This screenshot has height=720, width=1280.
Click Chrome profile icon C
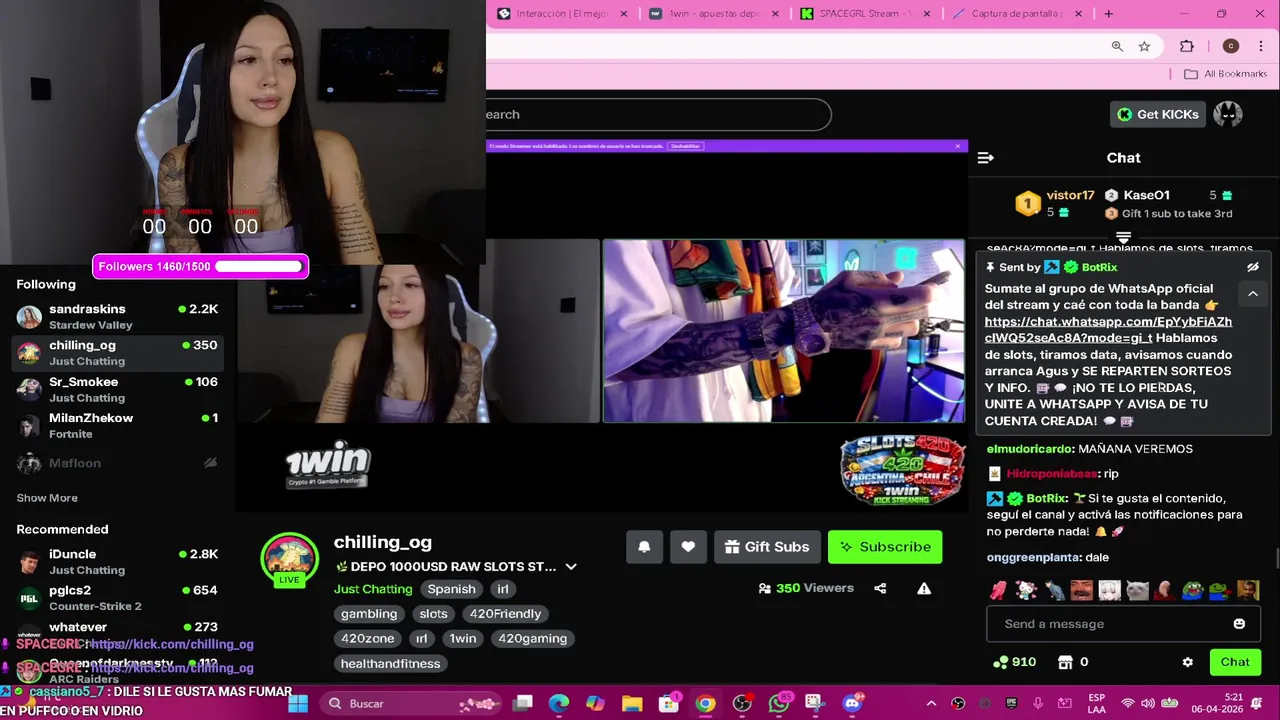click(1231, 46)
